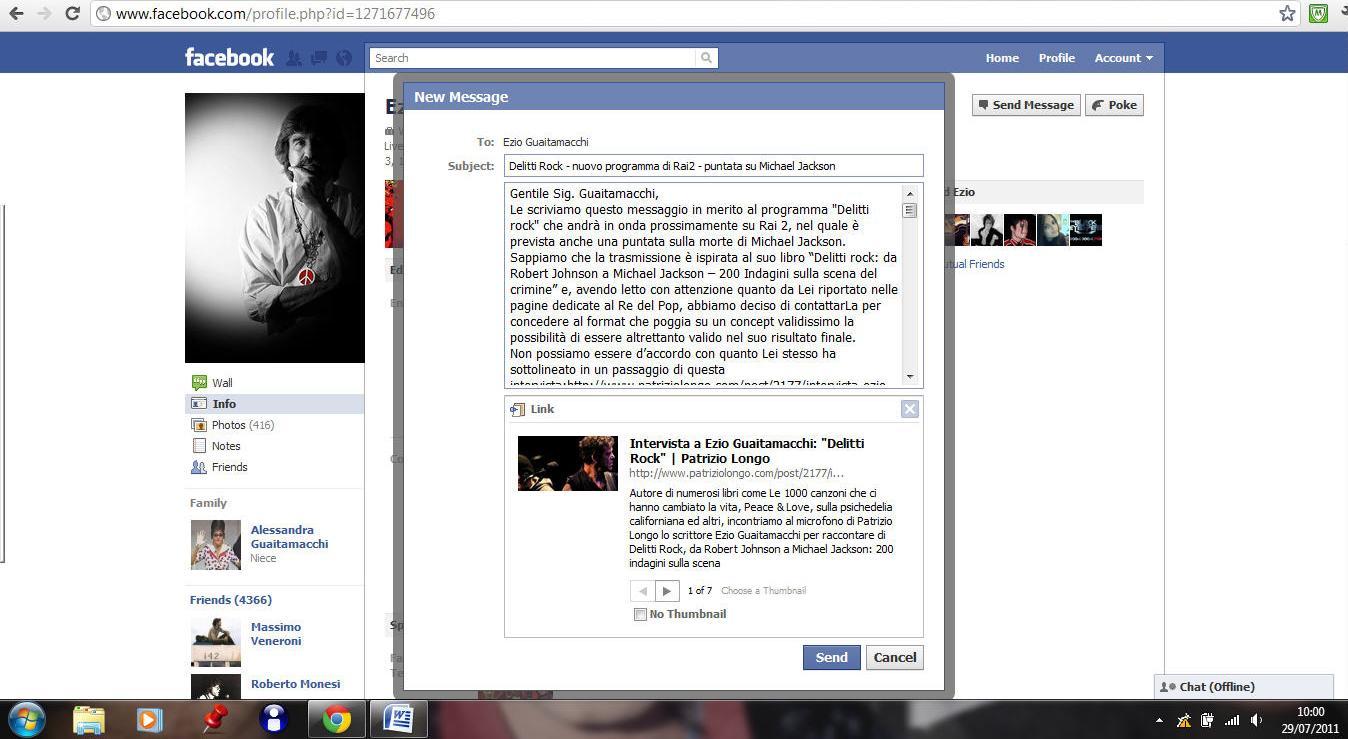The width and height of the screenshot is (1348, 739).
Task: Open the Windows Start menu
Action: tap(27, 719)
